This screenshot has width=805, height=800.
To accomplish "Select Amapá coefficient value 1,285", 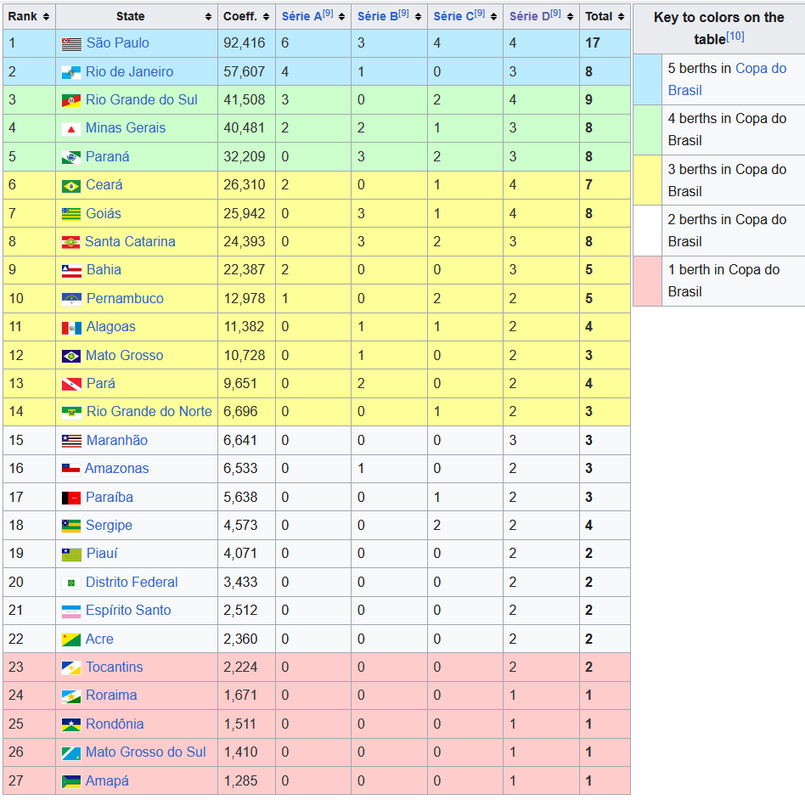I will [241, 781].
